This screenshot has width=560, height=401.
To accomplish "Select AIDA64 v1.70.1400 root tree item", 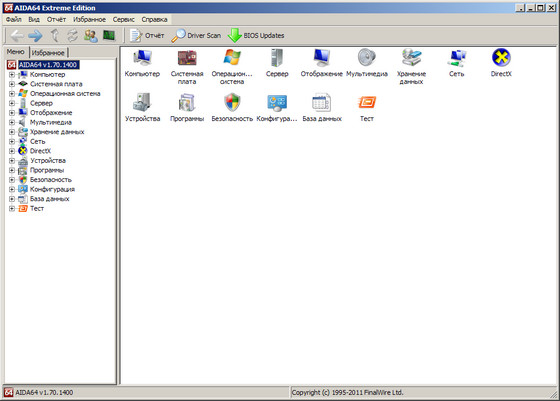I will 48,65.
